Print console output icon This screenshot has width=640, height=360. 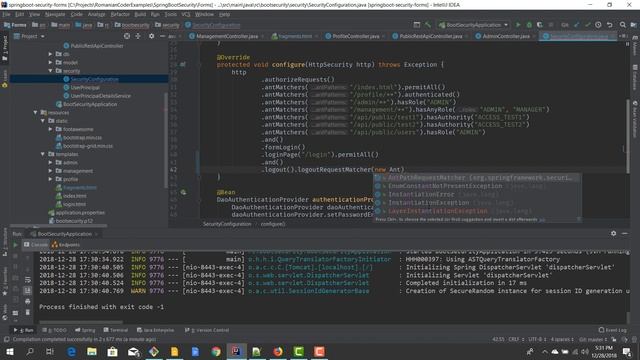[x=28, y=302]
